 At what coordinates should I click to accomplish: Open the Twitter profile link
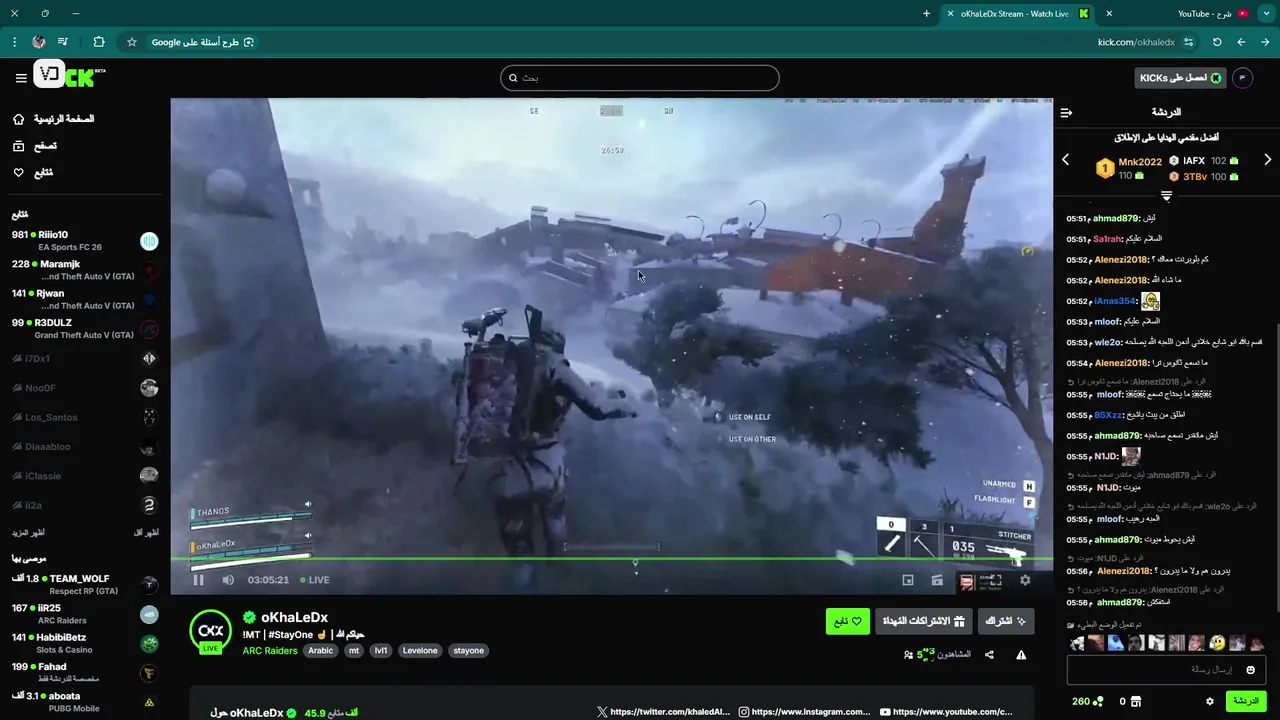663,712
